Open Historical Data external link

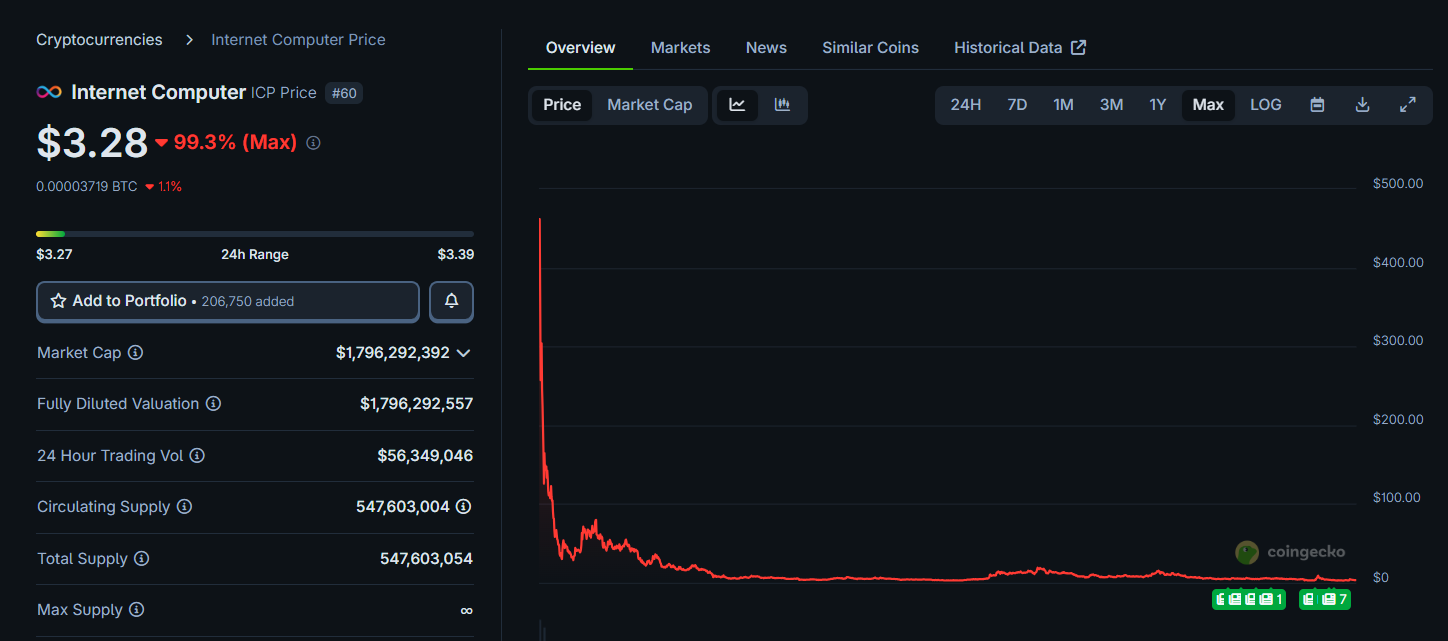1019,48
